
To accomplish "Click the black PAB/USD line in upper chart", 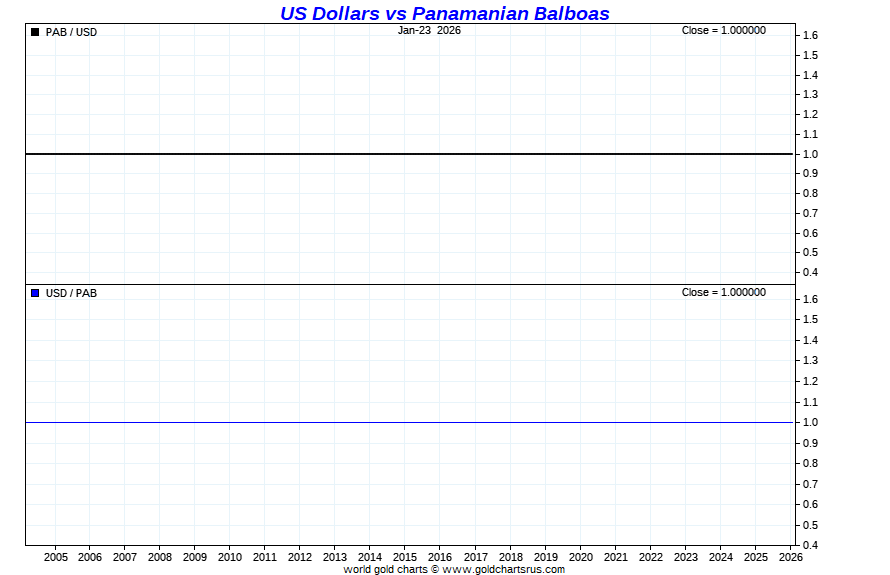I will coord(400,154).
